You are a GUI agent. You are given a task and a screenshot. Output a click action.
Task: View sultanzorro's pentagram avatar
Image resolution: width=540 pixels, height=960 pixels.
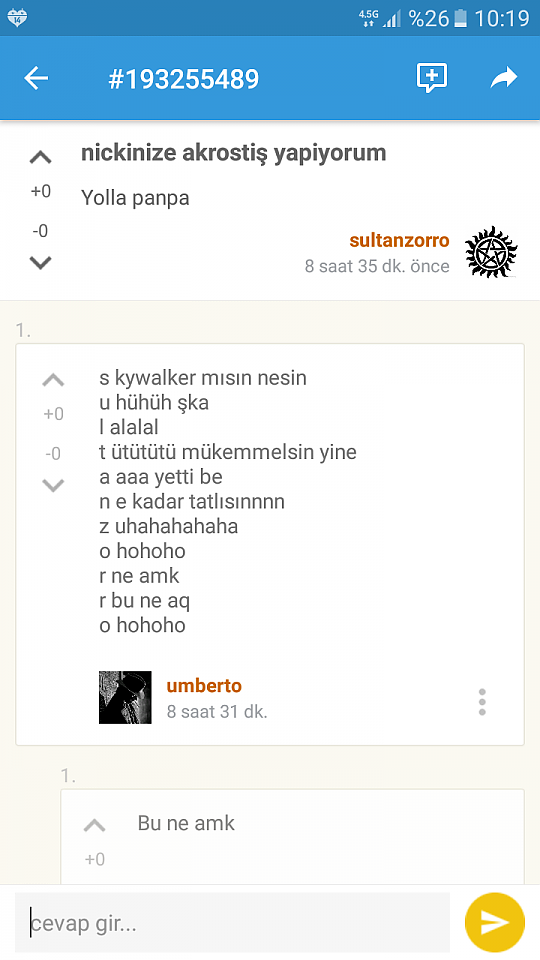tap(491, 252)
